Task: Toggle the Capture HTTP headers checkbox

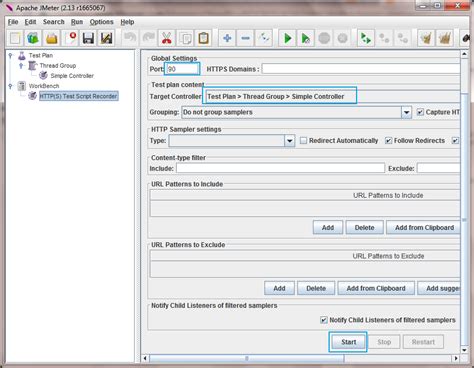Action: click(x=420, y=112)
